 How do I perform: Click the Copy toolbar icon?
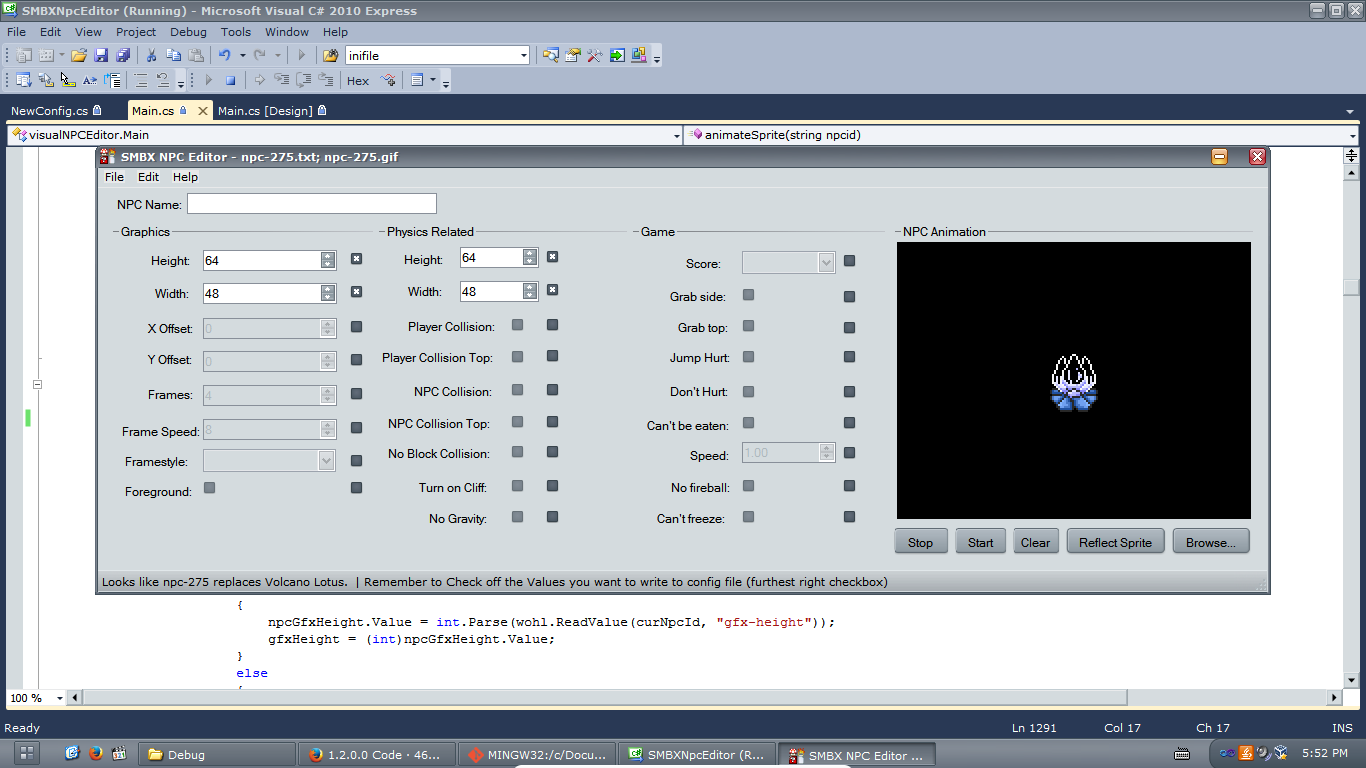(173, 56)
